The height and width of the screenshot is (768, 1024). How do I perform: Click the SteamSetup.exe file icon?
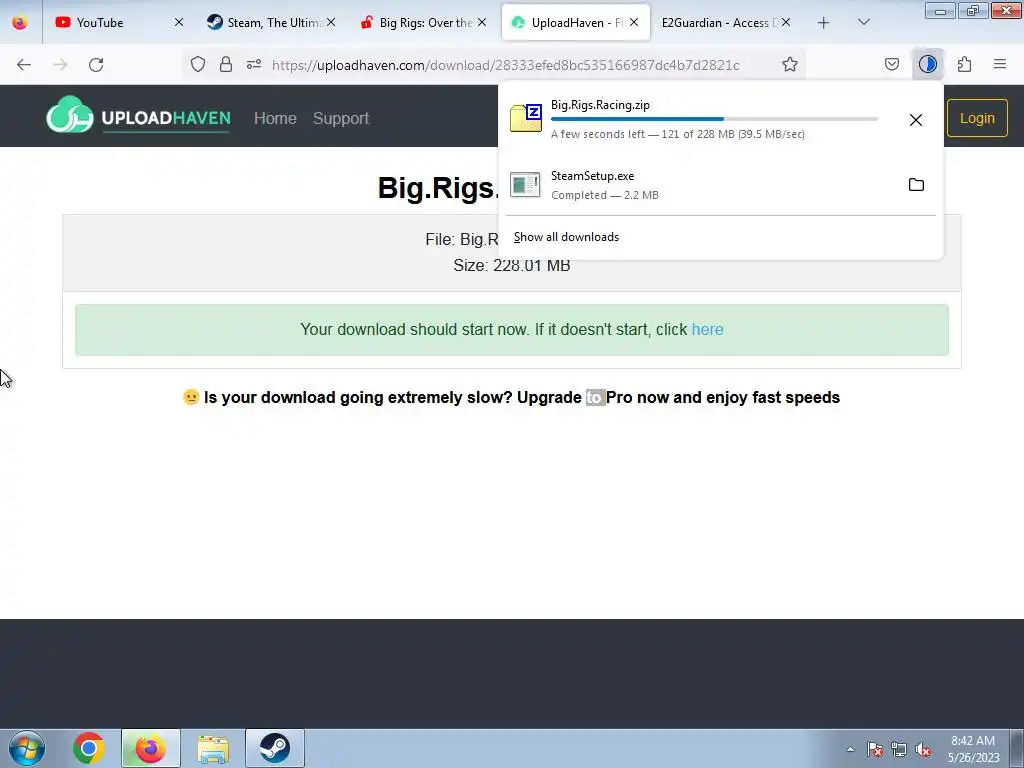point(525,184)
